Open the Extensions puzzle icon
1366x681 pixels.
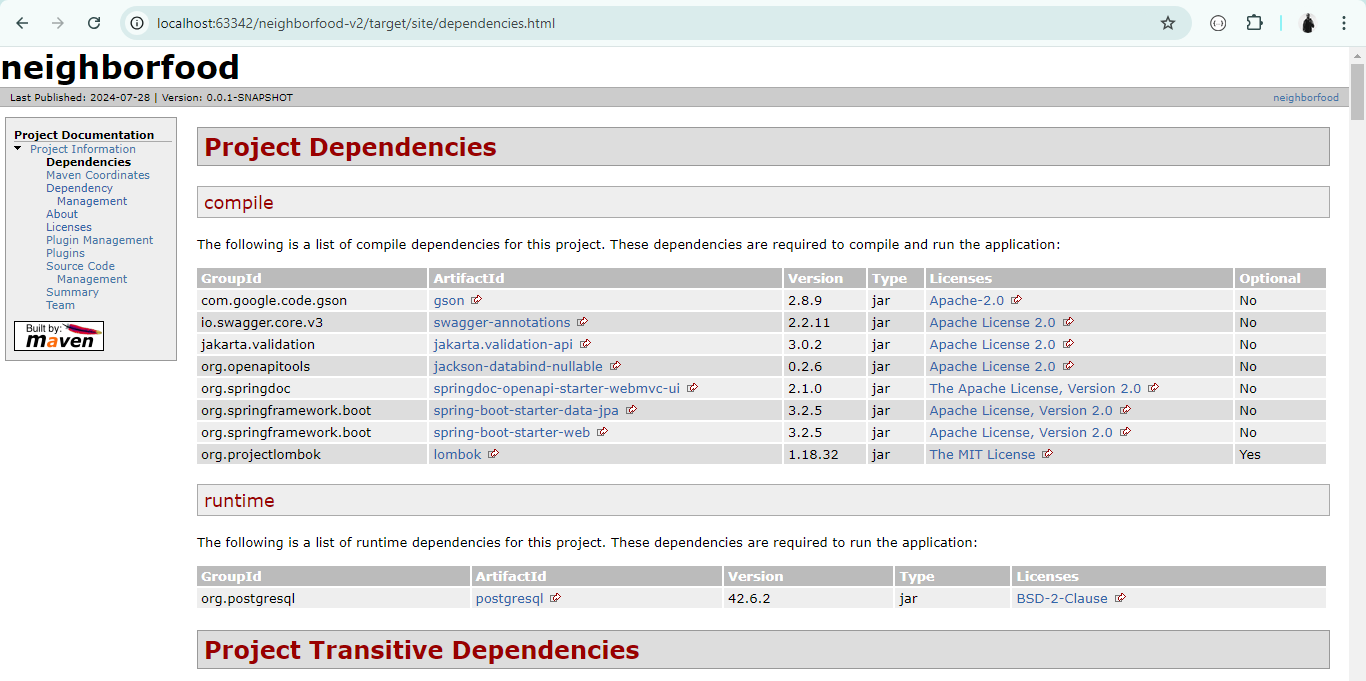(1254, 23)
